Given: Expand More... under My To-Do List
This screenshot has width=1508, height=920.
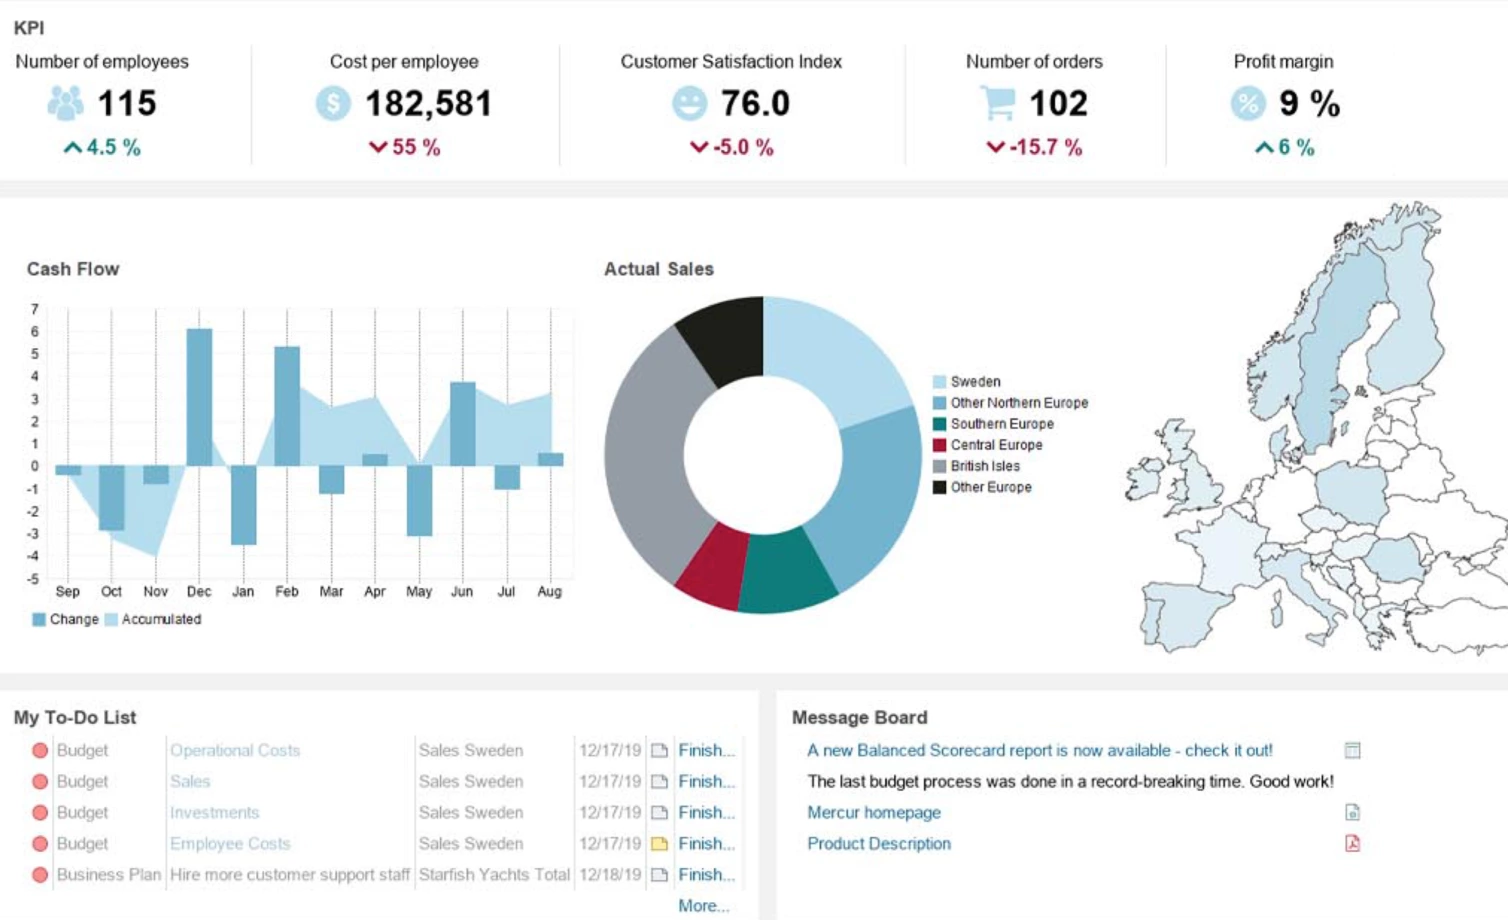Looking at the screenshot, I should pos(703,905).
